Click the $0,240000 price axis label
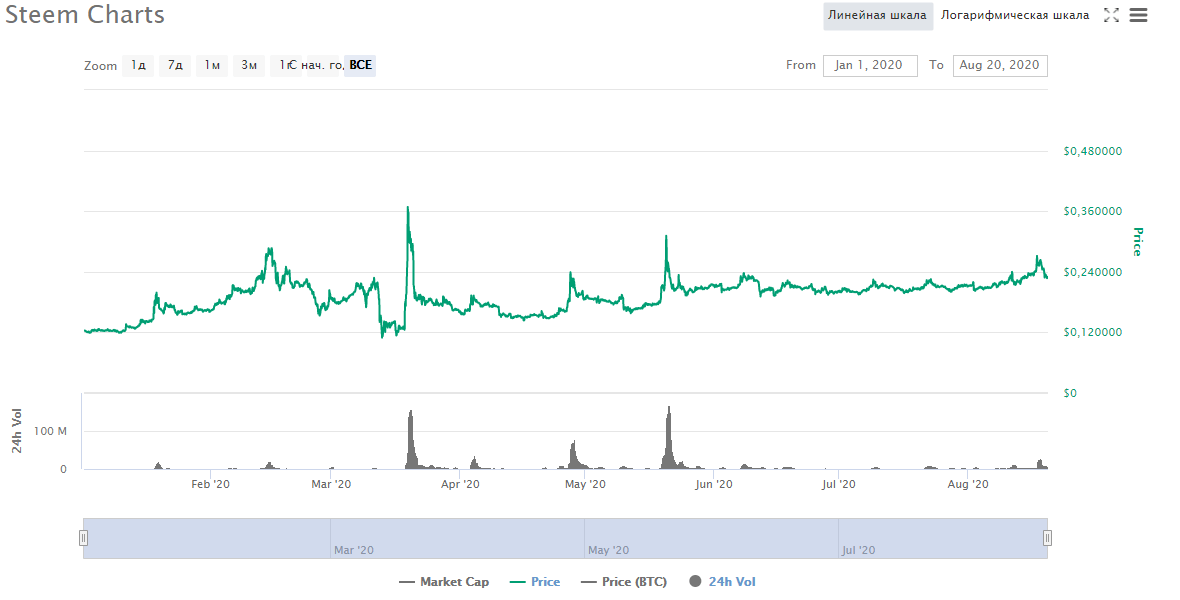1180x600 pixels. coord(1093,273)
